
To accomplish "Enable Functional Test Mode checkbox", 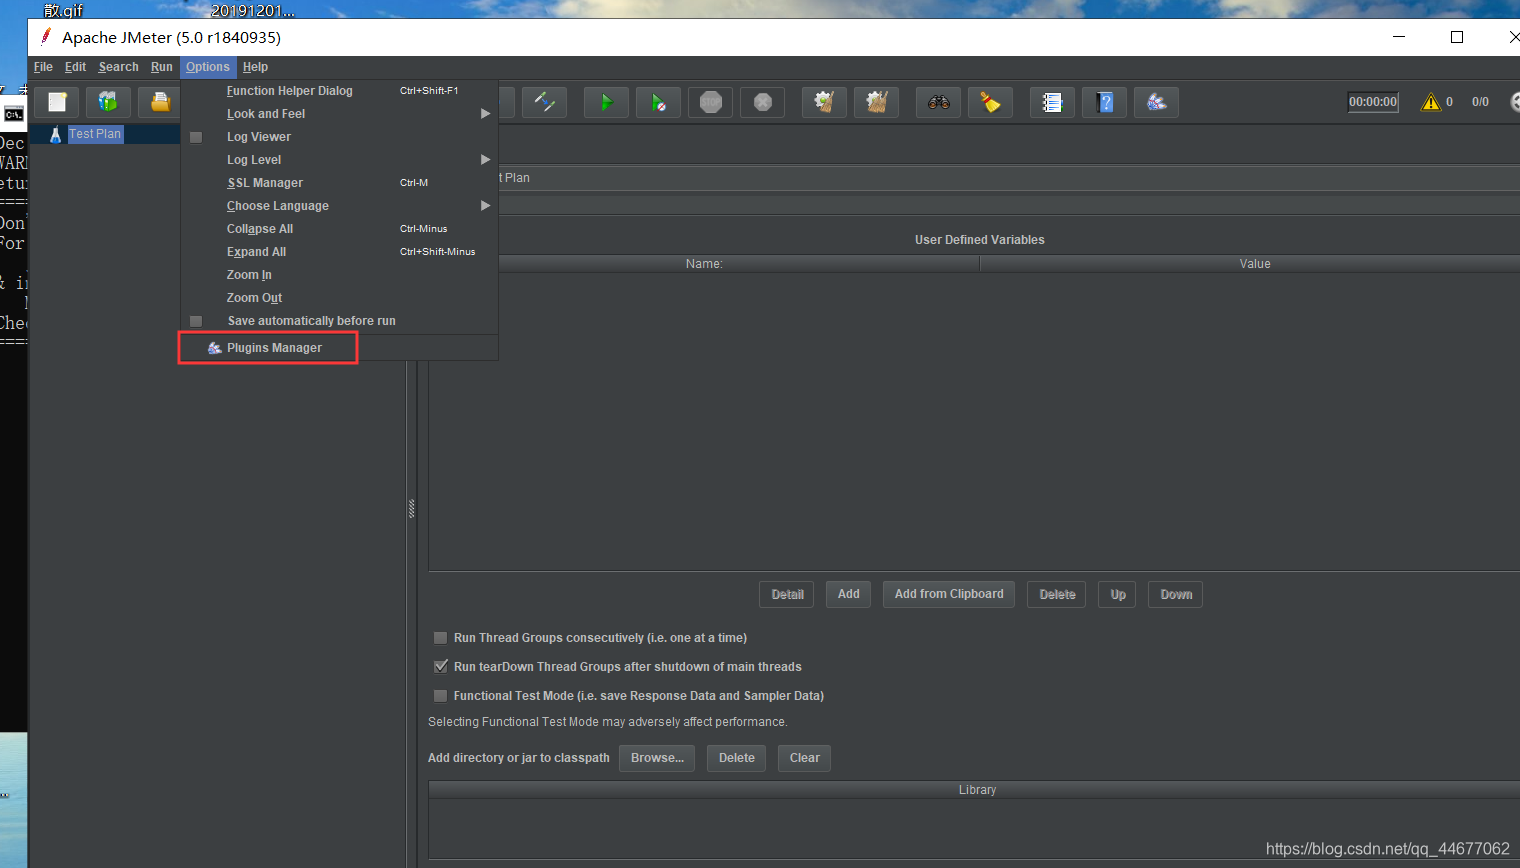I will coord(440,696).
